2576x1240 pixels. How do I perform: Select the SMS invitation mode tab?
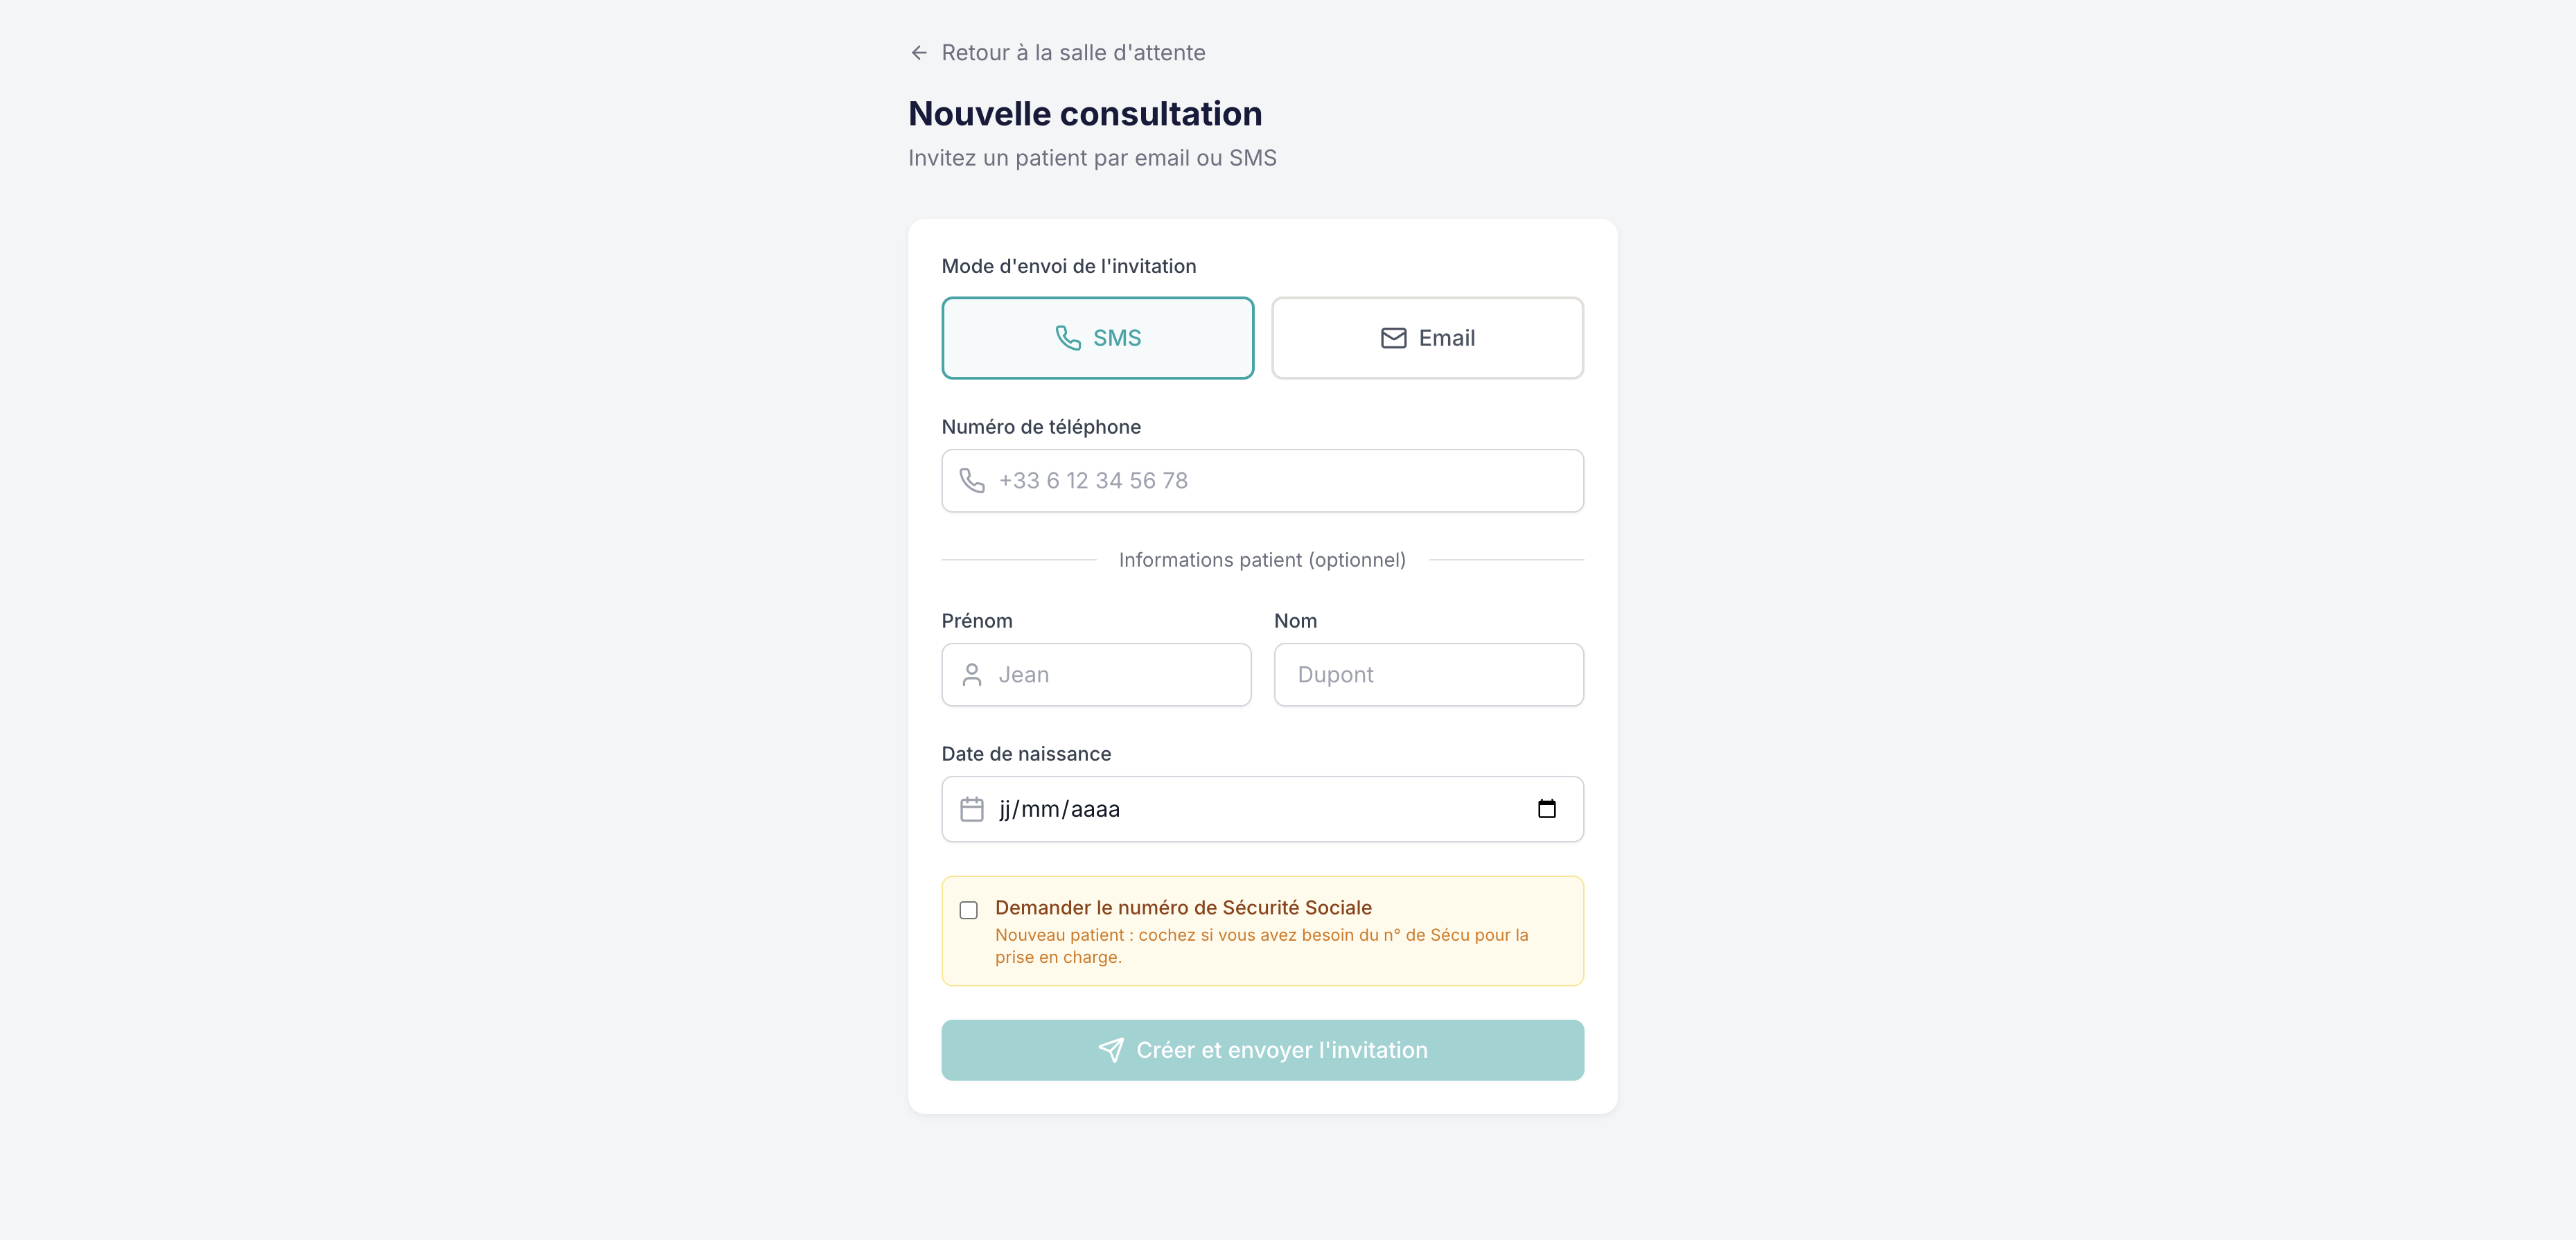1097,338
